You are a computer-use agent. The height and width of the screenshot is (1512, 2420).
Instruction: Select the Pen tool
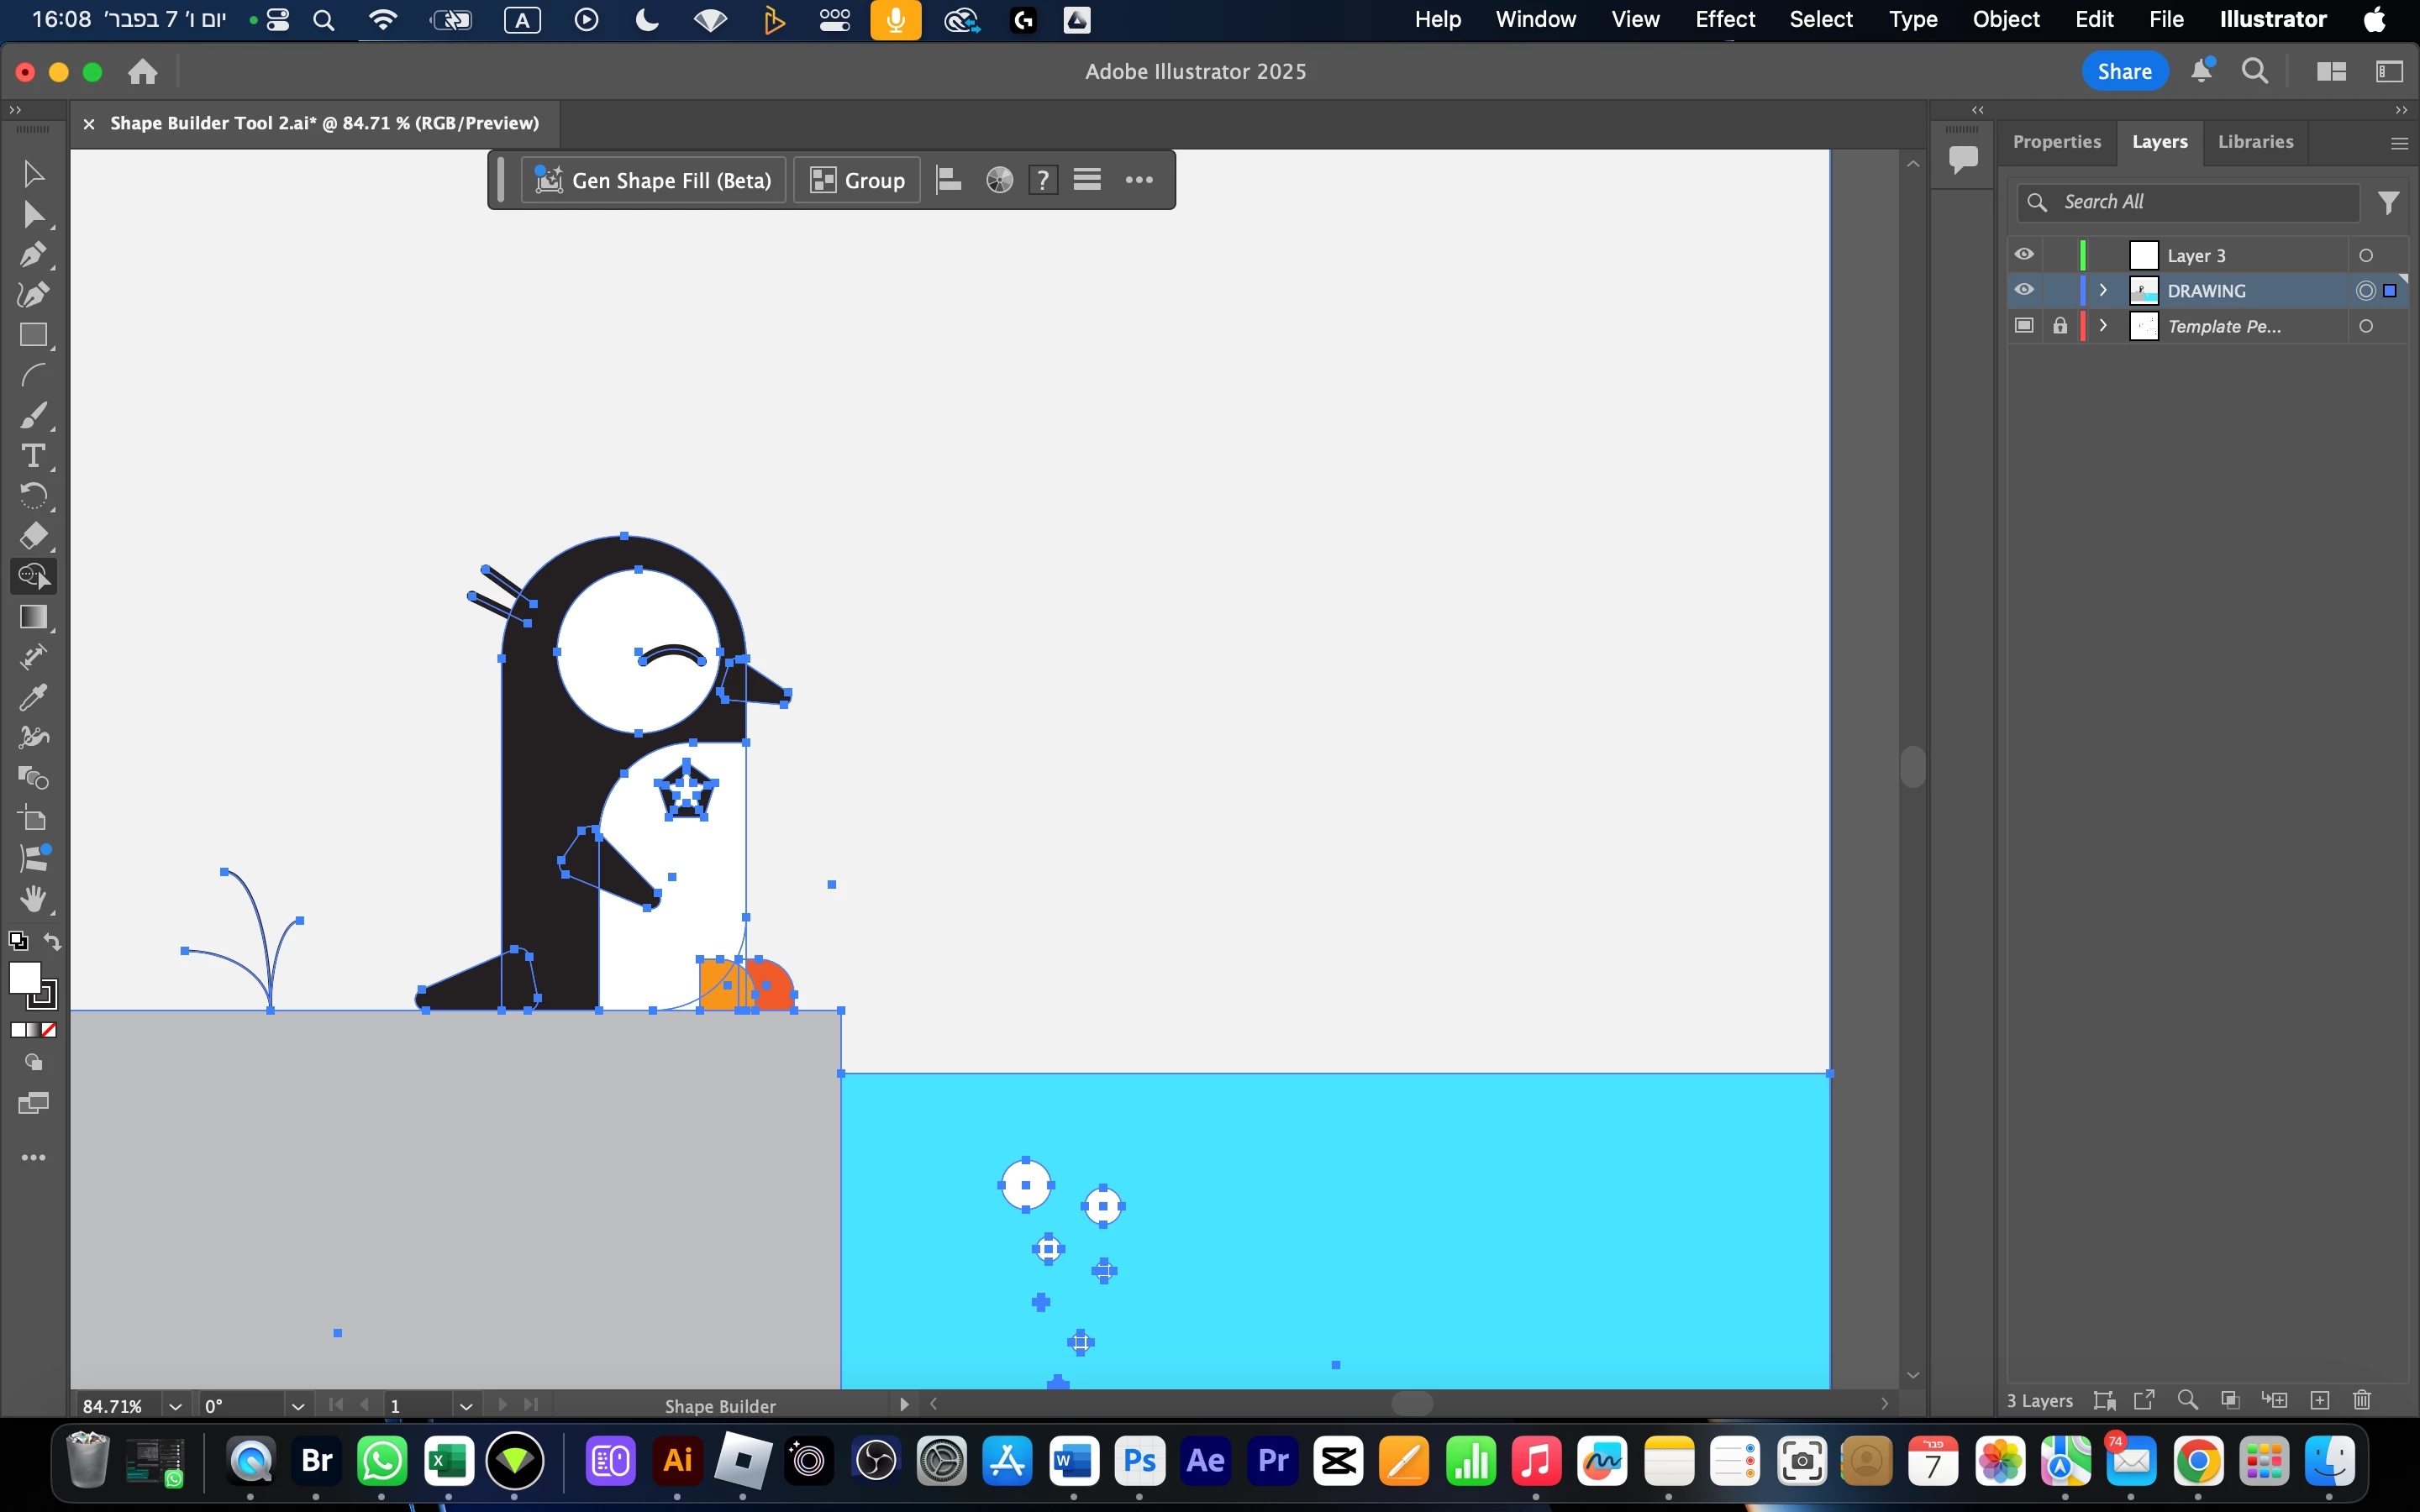coord(32,254)
